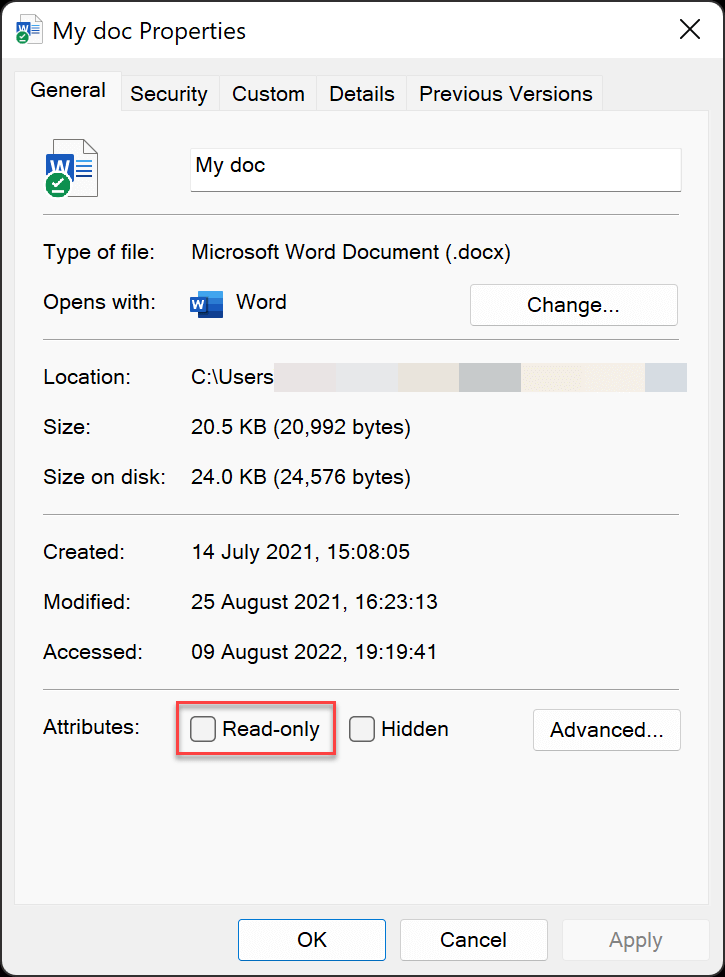The width and height of the screenshot is (725, 977).
Task: Enable the Read-only attribute checkbox
Action: (x=203, y=728)
